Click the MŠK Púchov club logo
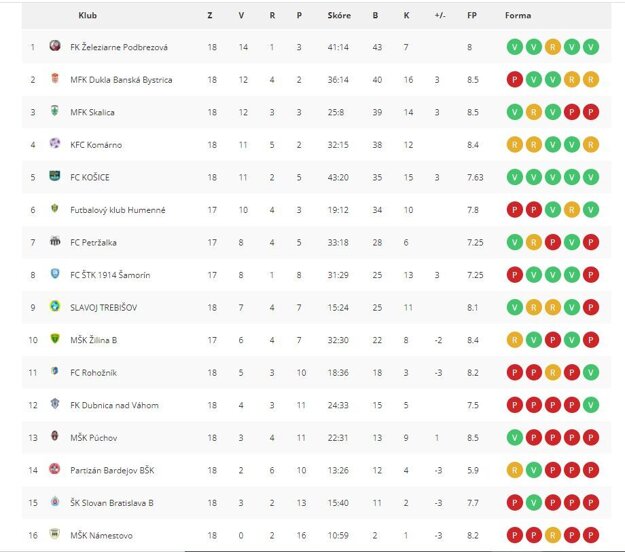The image size is (625, 552). [x=55, y=436]
